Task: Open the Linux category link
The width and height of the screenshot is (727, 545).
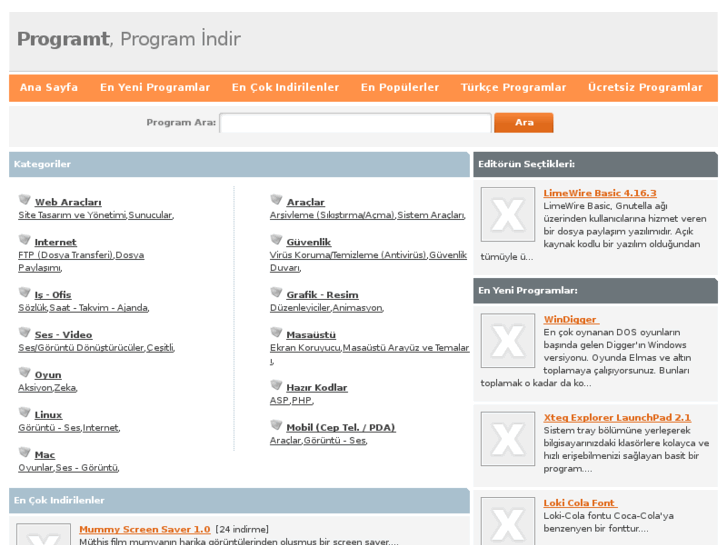Action: (x=48, y=415)
